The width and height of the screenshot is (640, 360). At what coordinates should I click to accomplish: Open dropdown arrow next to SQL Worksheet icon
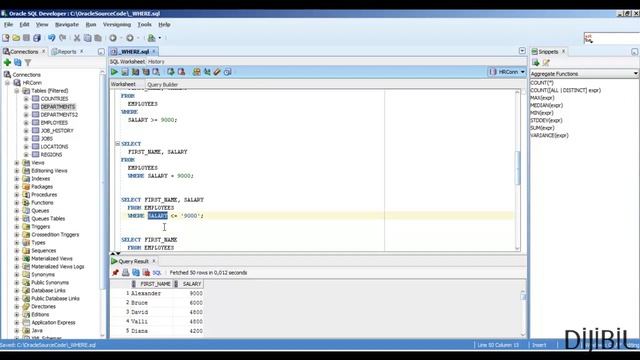point(160,38)
